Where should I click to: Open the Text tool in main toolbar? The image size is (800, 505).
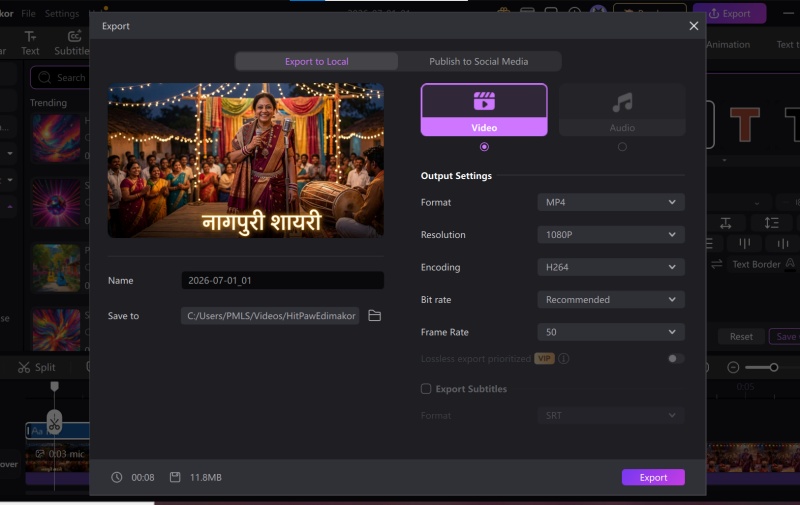(30, 43)
